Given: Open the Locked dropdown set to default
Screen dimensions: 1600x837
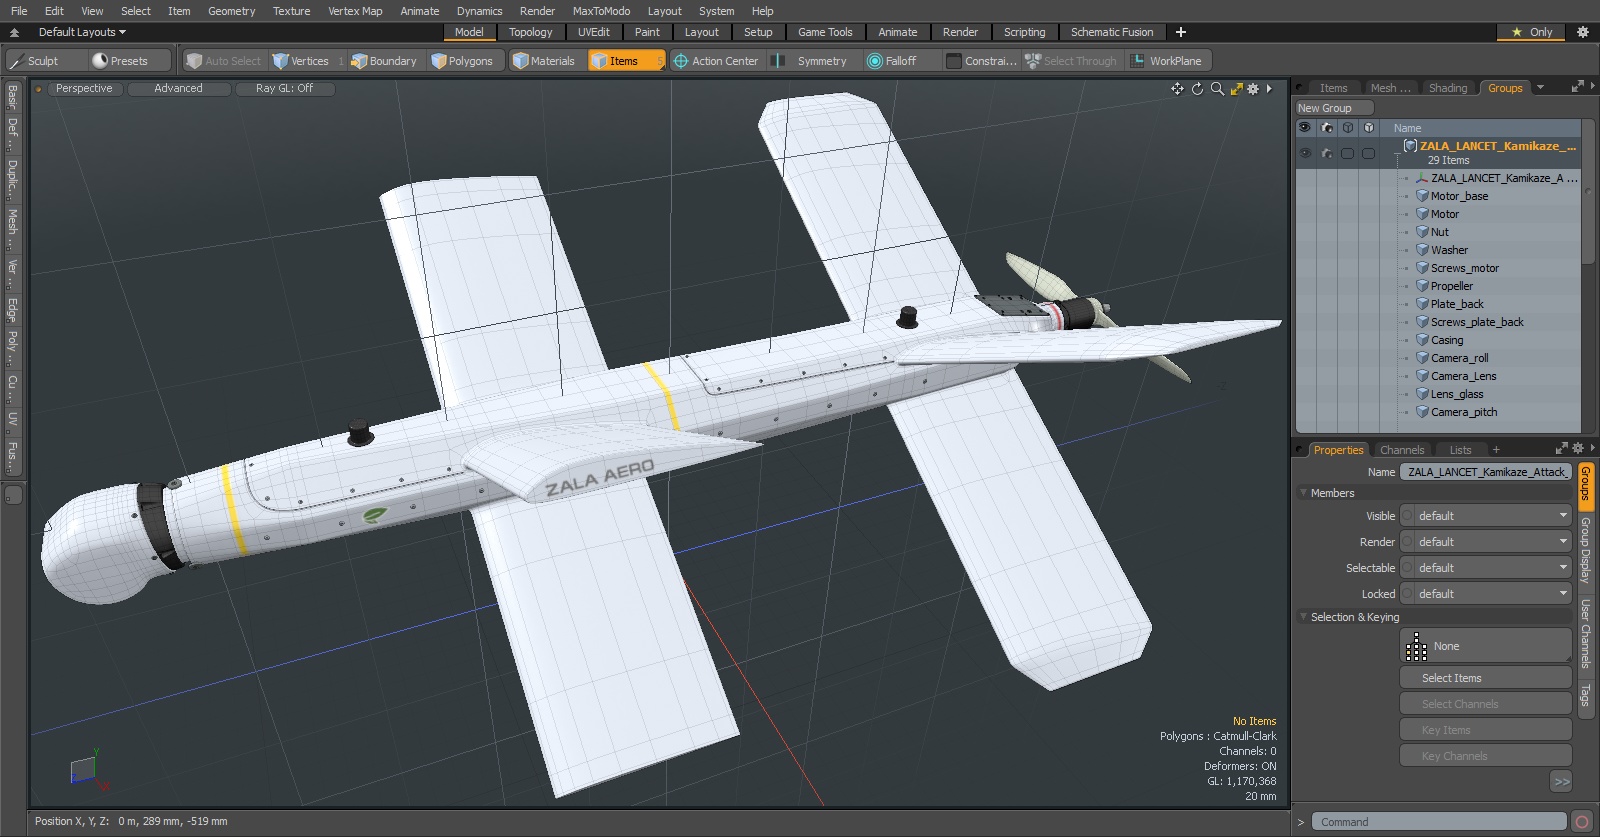Looking at the screenshot, I should [1486, 594].
